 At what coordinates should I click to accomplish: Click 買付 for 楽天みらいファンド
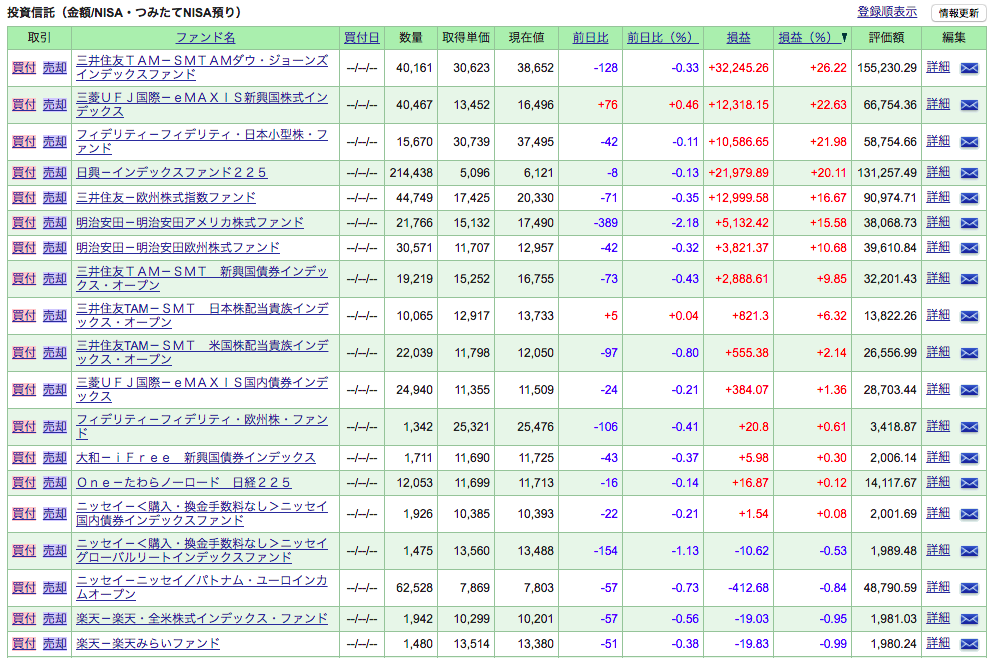[24, 643]
